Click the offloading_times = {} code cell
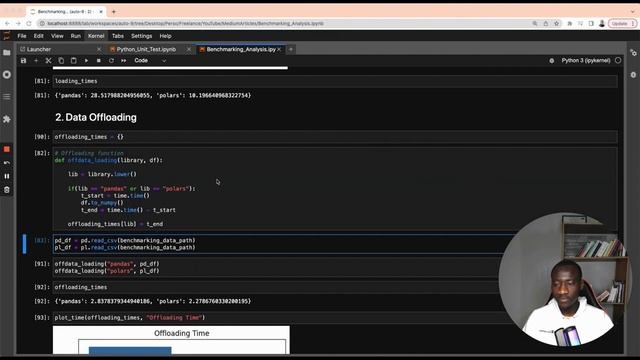Viewport: 640px width, 360px height. [335, 137]
